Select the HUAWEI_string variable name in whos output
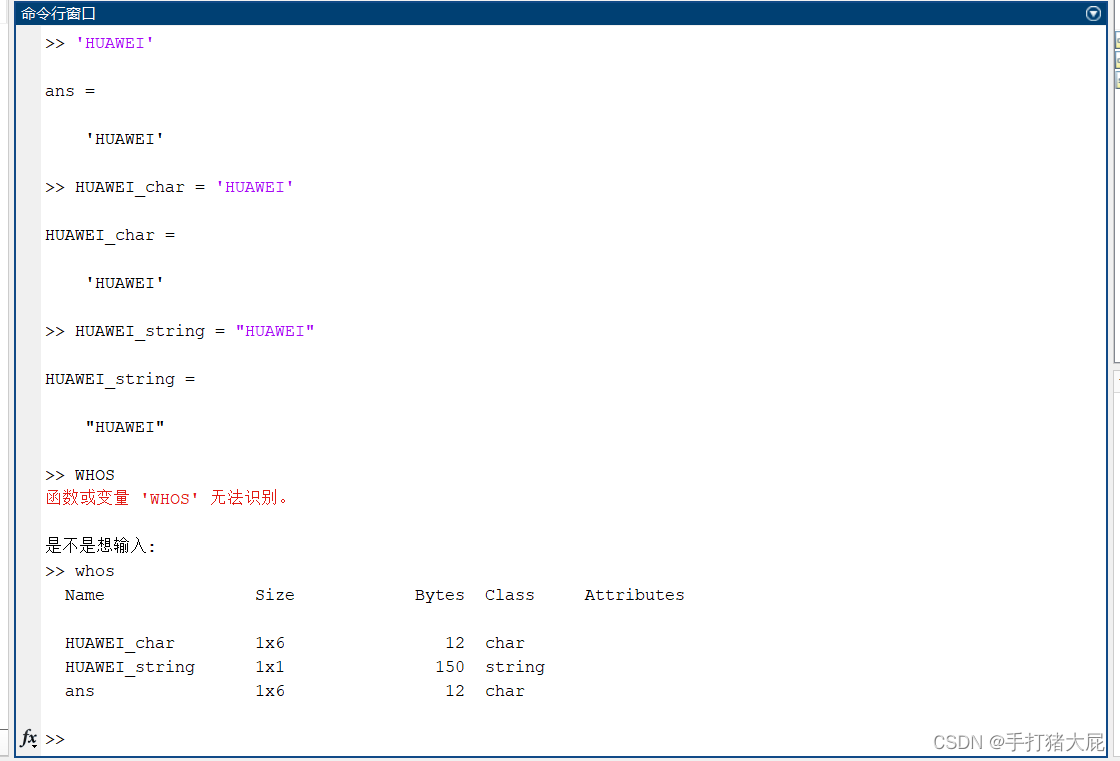The width and height of the screenshot is (1120, 761). pos(130,666)
